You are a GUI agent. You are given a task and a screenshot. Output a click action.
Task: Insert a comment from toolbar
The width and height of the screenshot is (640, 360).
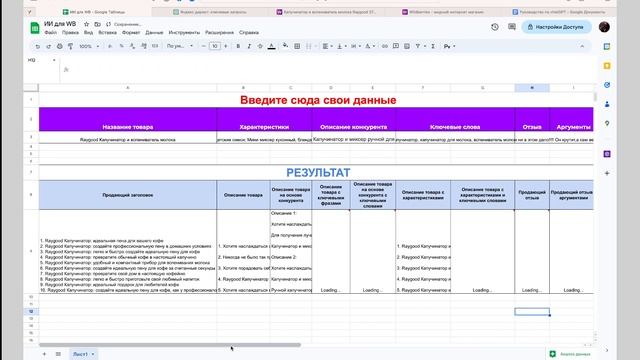(396, 46)
